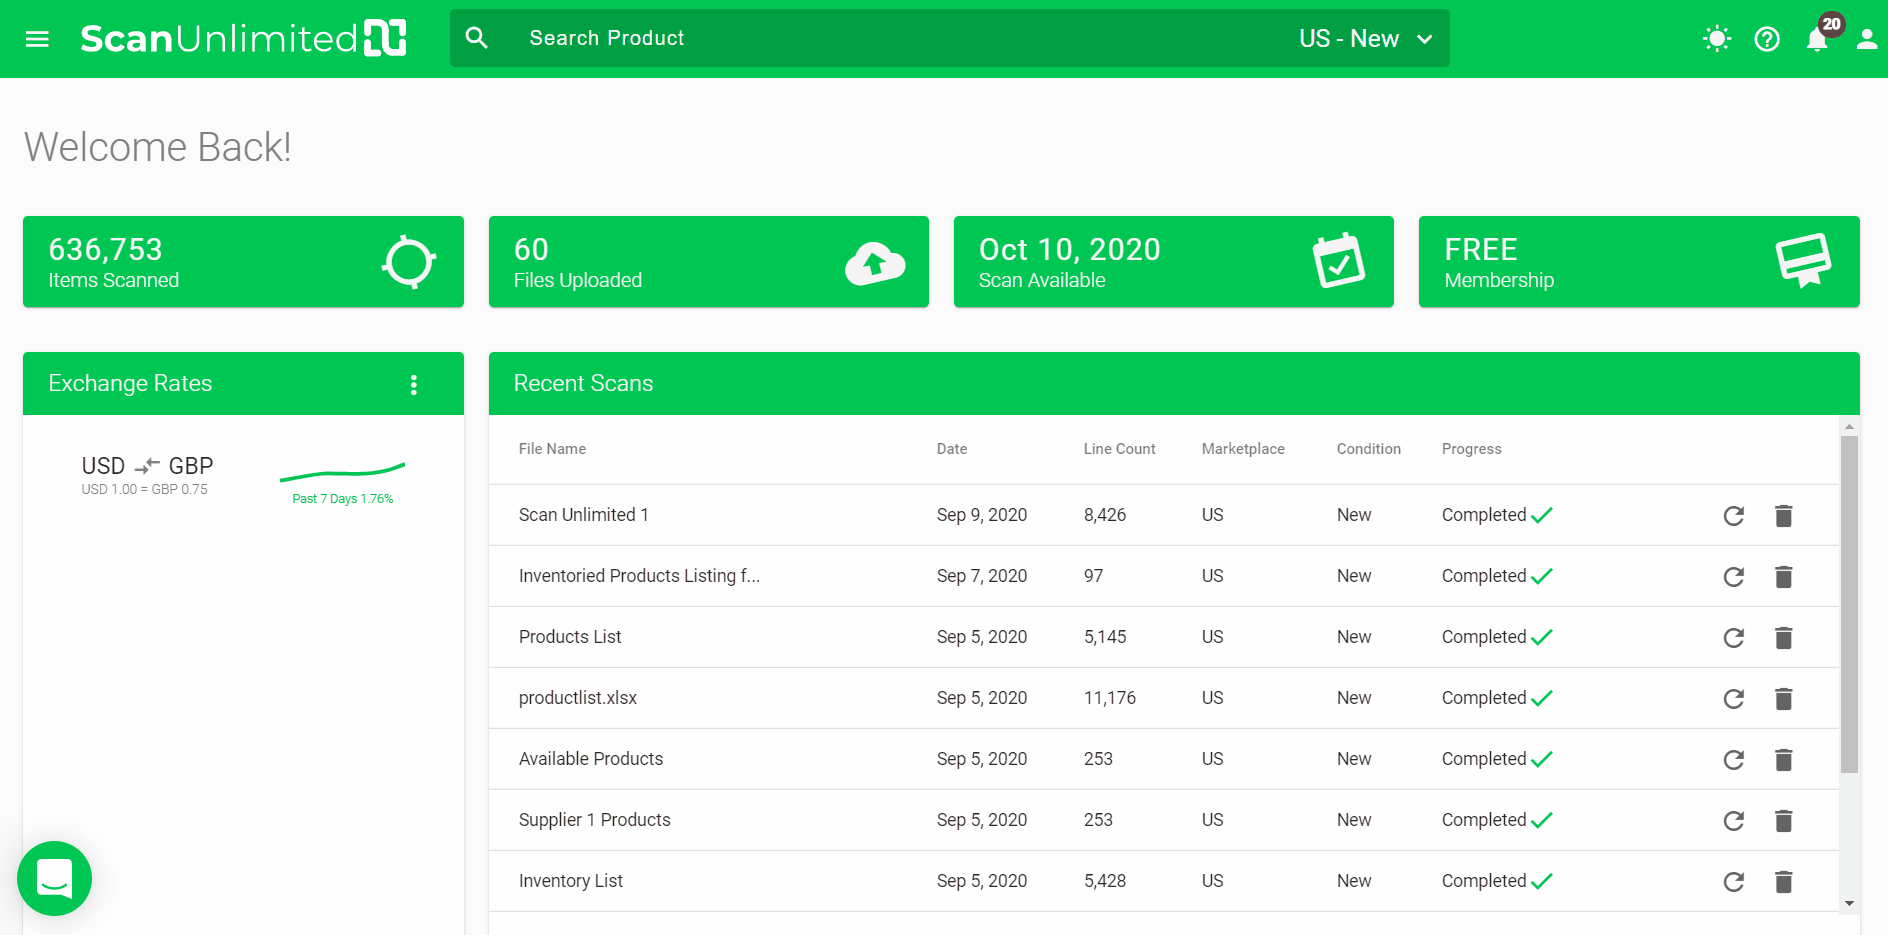Open notifications bell with 20 badge
This screenshot has height=935, width=1888.
pyautogui.click(x=1817, y=39)
